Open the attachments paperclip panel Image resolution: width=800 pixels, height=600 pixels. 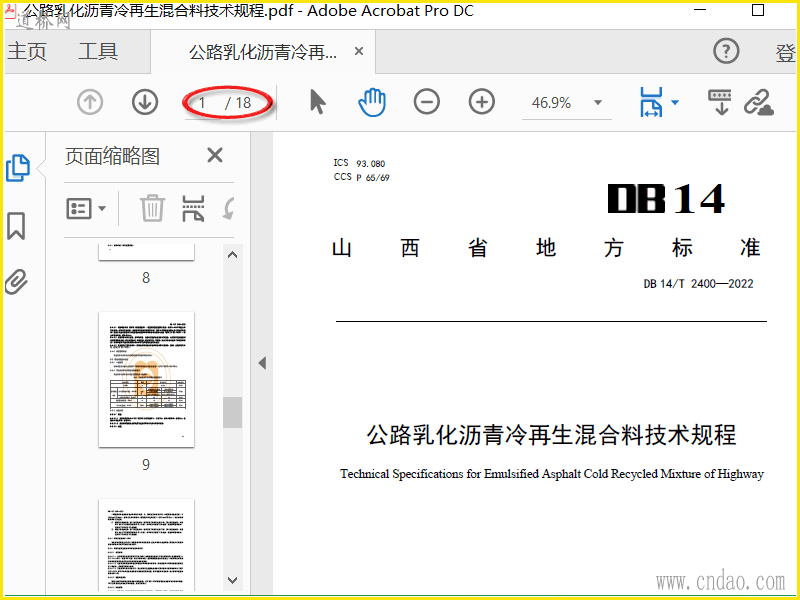(16, 282)
